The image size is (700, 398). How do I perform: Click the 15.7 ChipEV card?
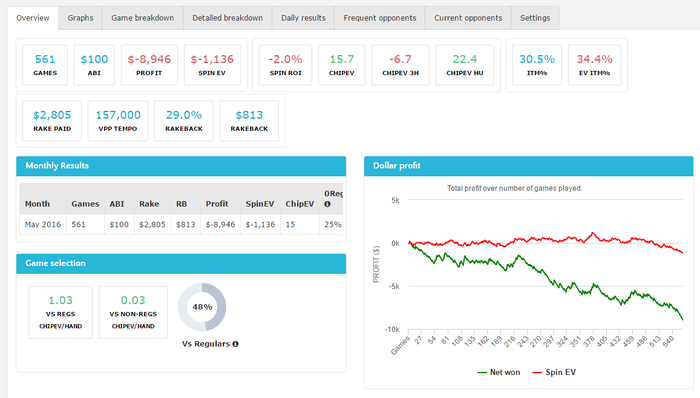(342, 65)
